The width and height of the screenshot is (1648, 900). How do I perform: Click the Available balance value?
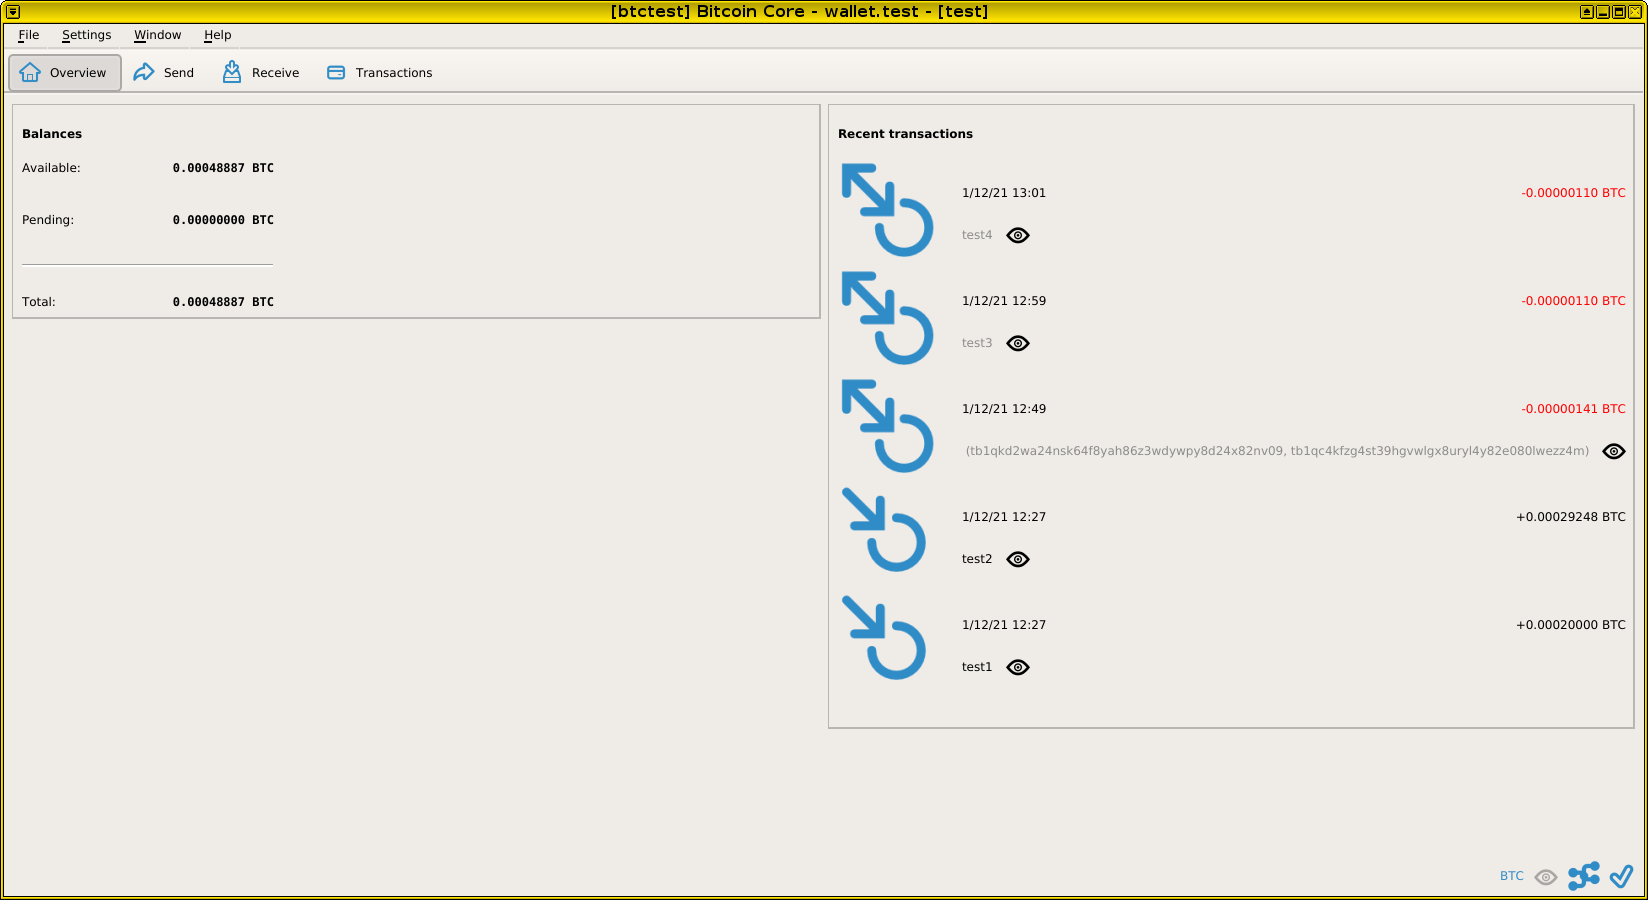click(x=223, y=168)
